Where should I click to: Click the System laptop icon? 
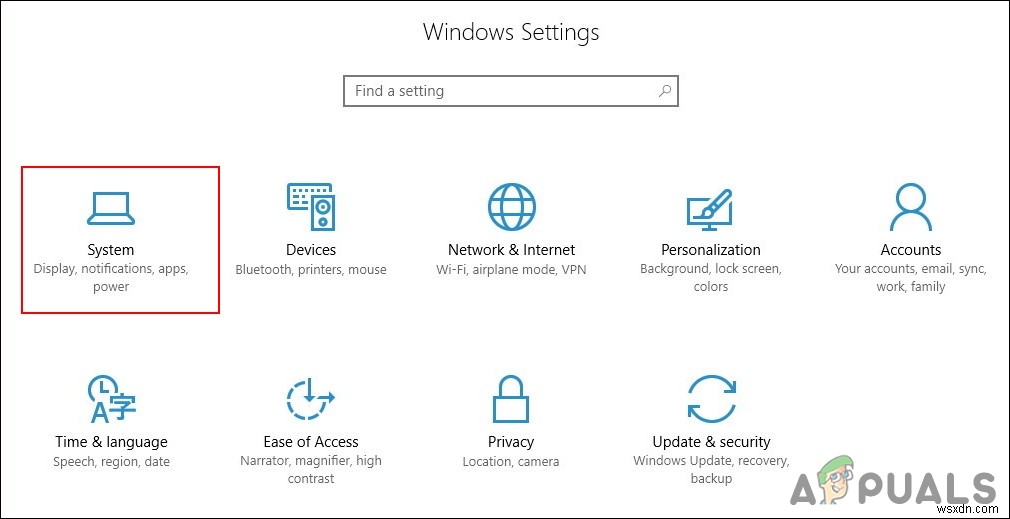tap(111, 208)
